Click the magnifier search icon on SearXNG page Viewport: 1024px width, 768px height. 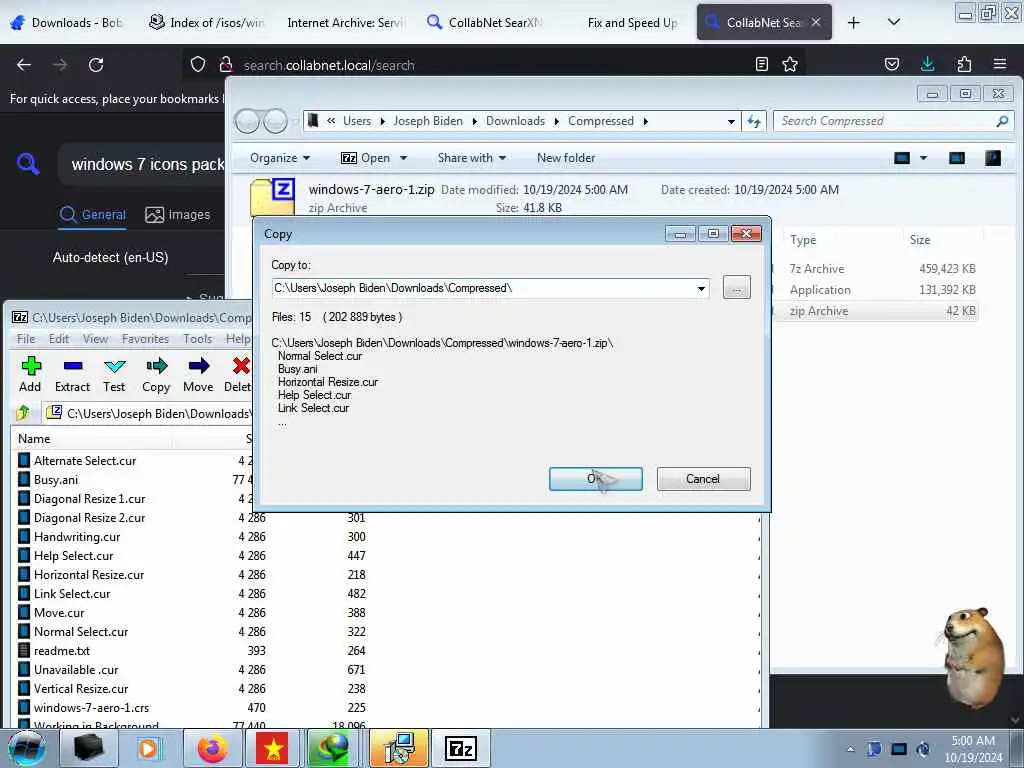28,163
